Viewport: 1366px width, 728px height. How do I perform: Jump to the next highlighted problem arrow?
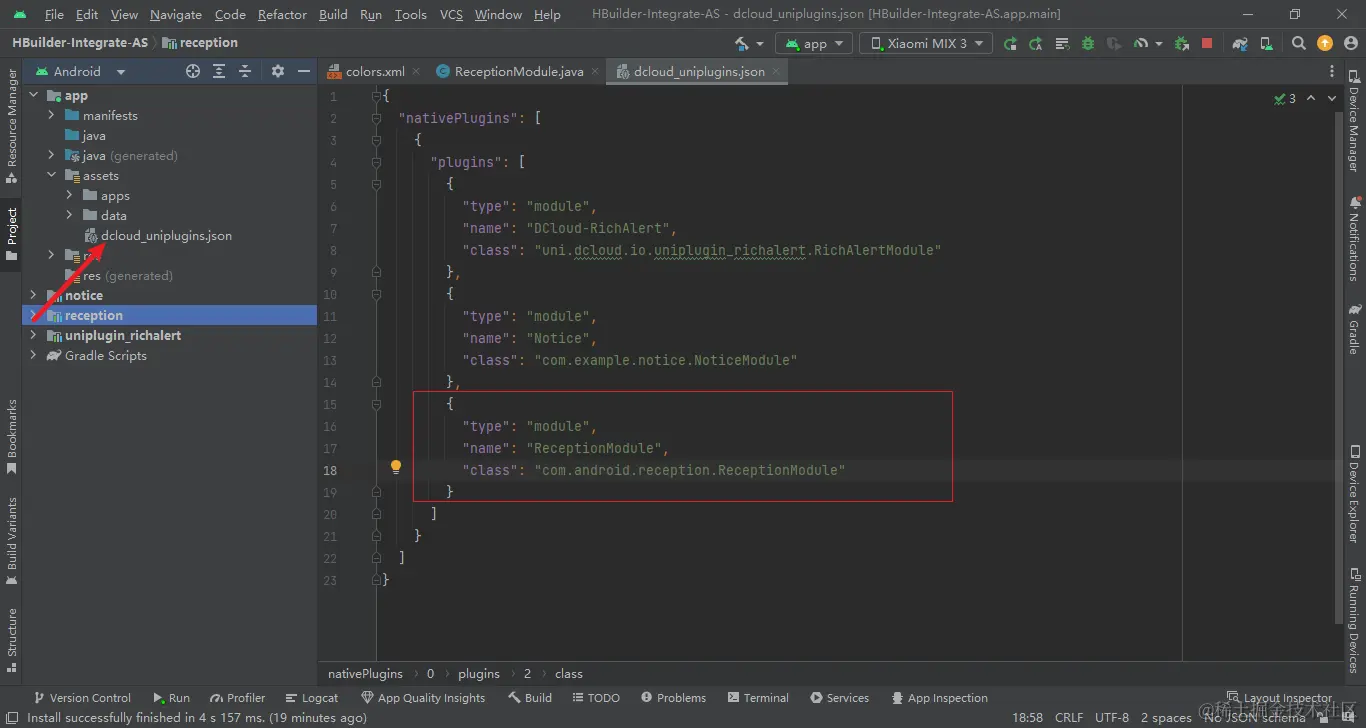pos(1332,98)
